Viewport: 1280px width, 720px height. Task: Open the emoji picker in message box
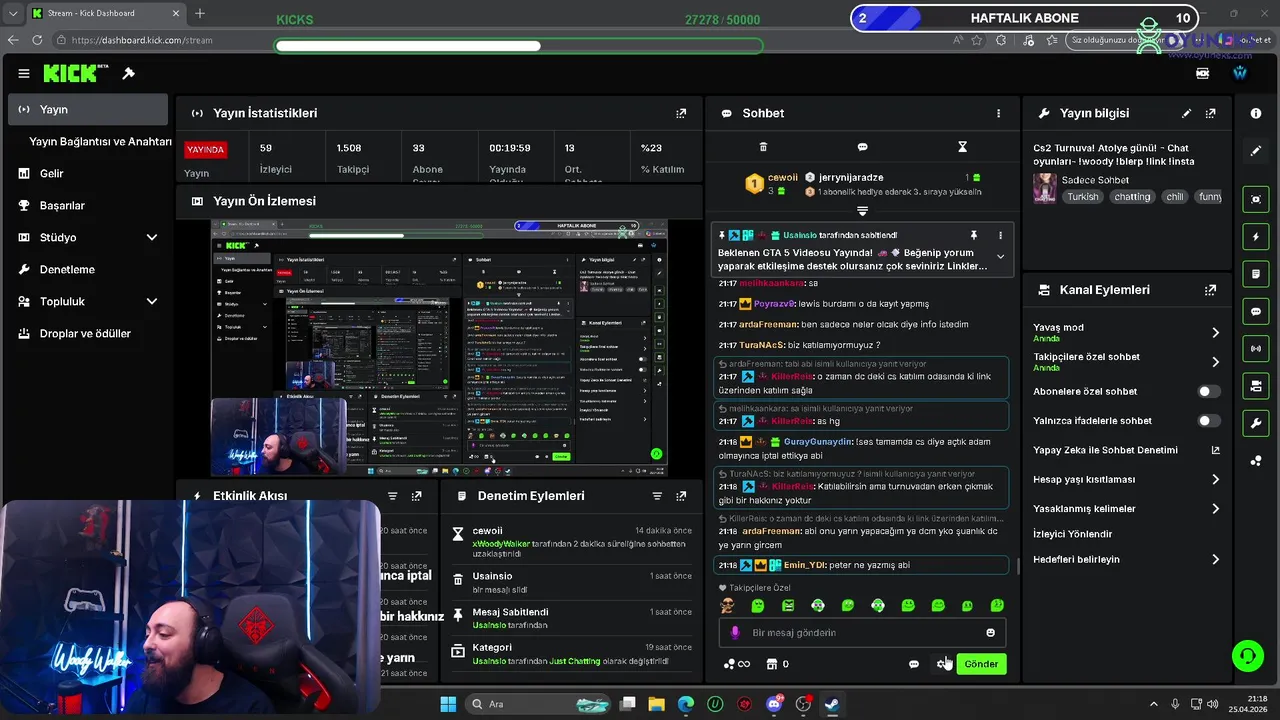click(991, 632)
